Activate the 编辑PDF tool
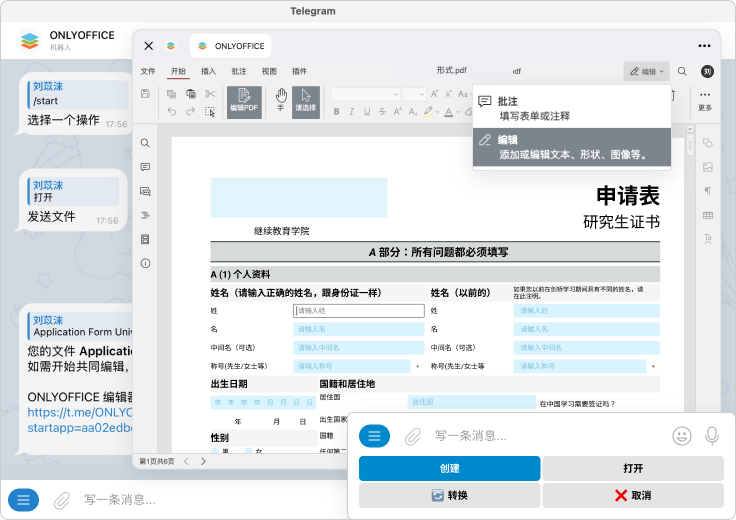 [x=244, y=102]
